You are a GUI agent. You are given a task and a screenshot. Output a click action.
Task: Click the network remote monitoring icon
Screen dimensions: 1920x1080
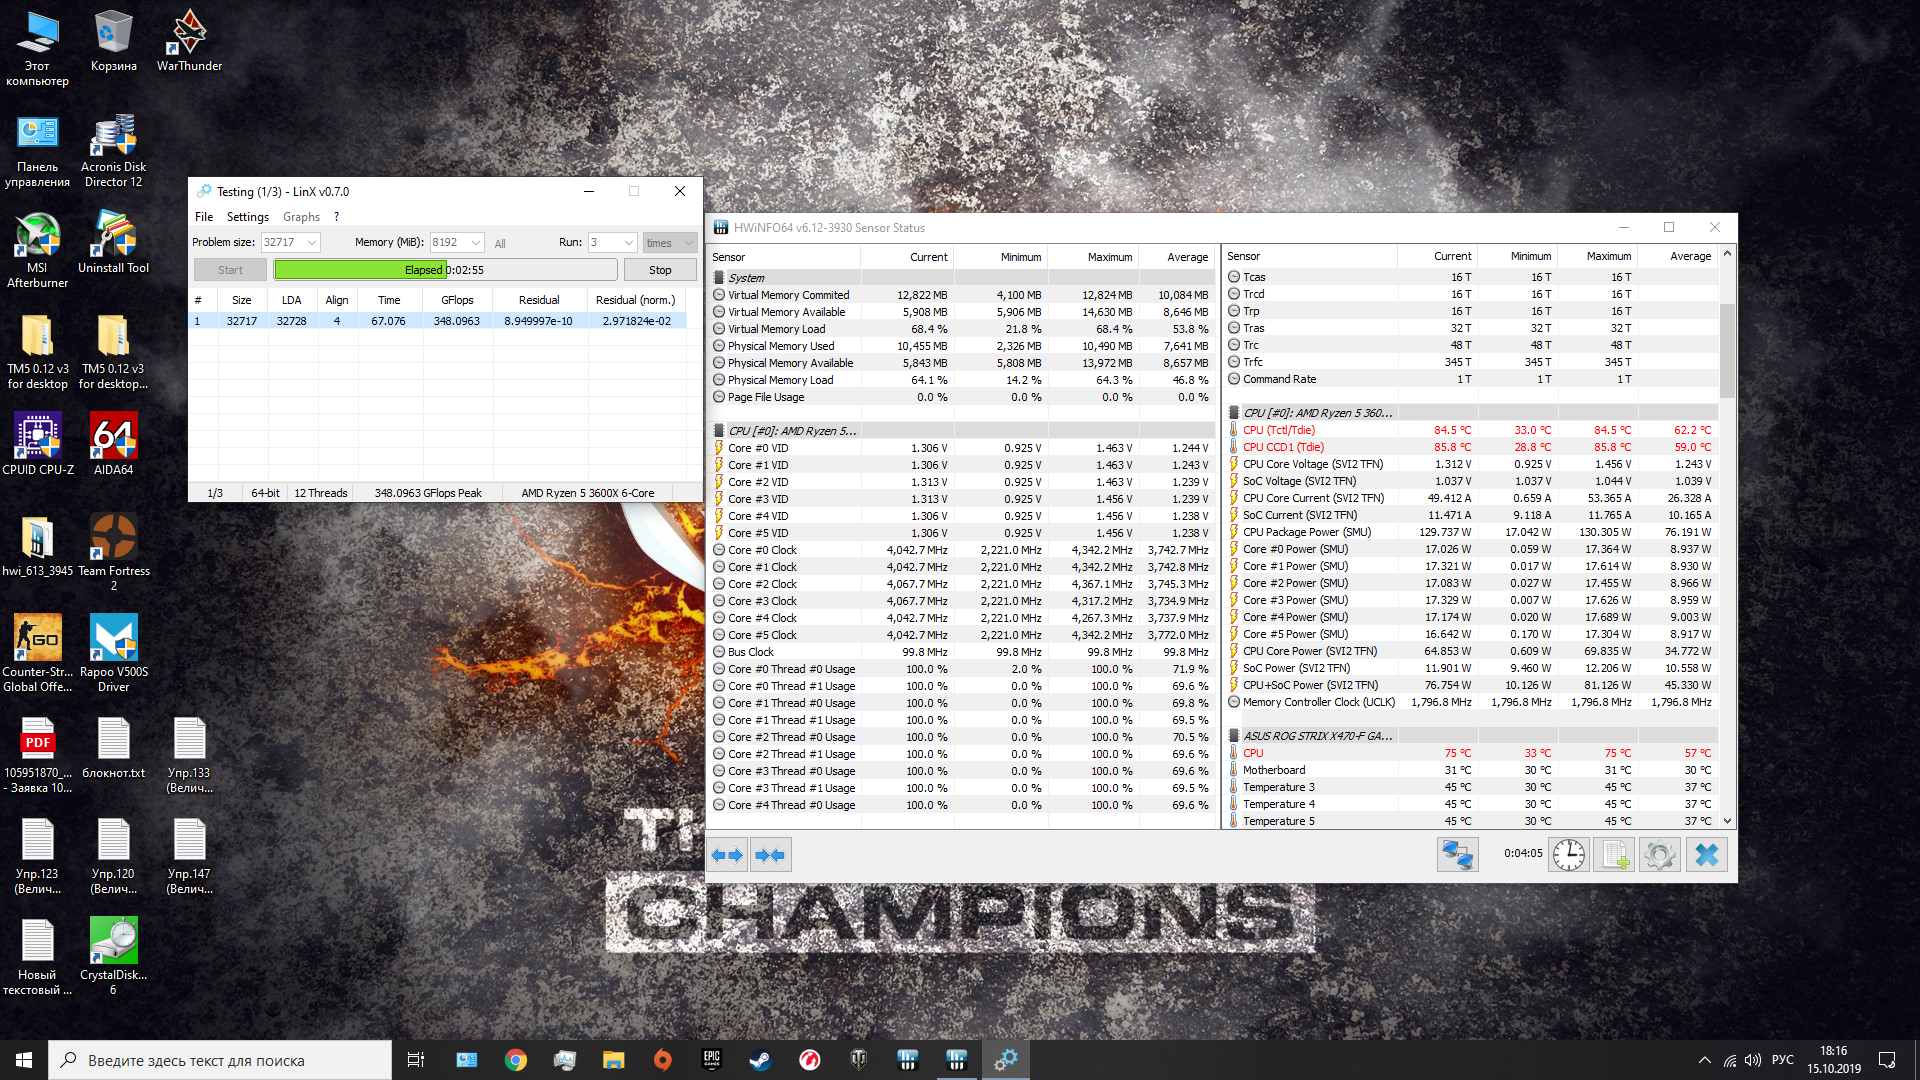(1457, 855)
